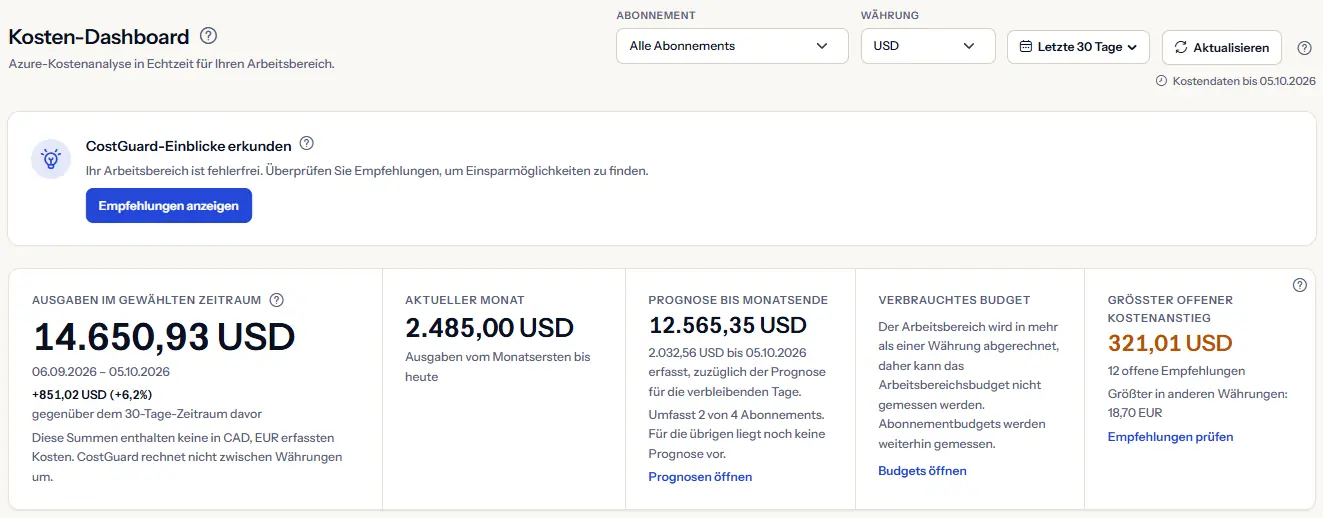Click the Aktualisieren refresh button
This screenshot has width=1323, height=518.
click(x=1222, y=47)
